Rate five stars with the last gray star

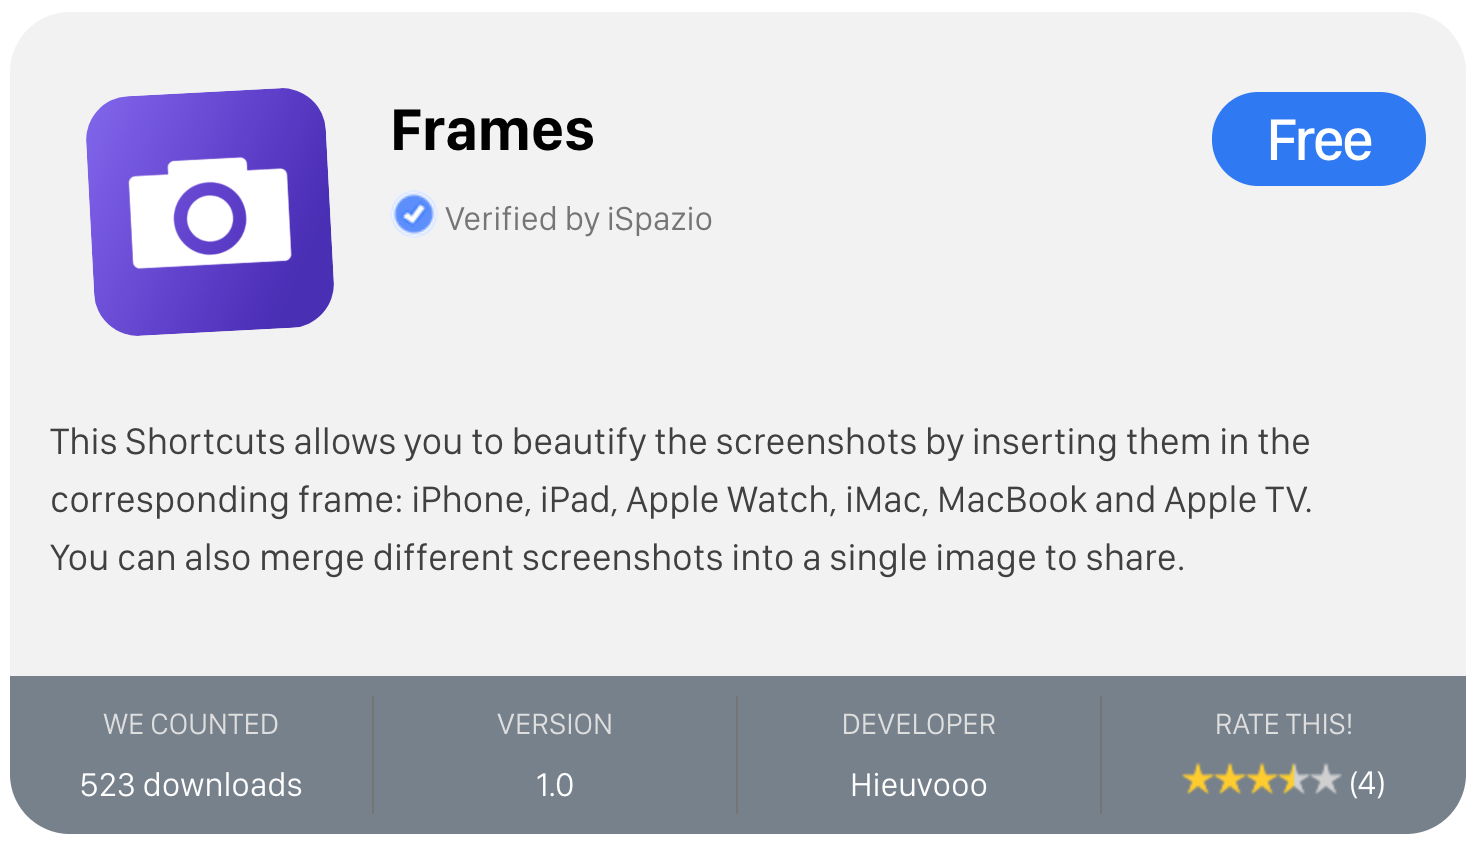(x=1325, y=779)
